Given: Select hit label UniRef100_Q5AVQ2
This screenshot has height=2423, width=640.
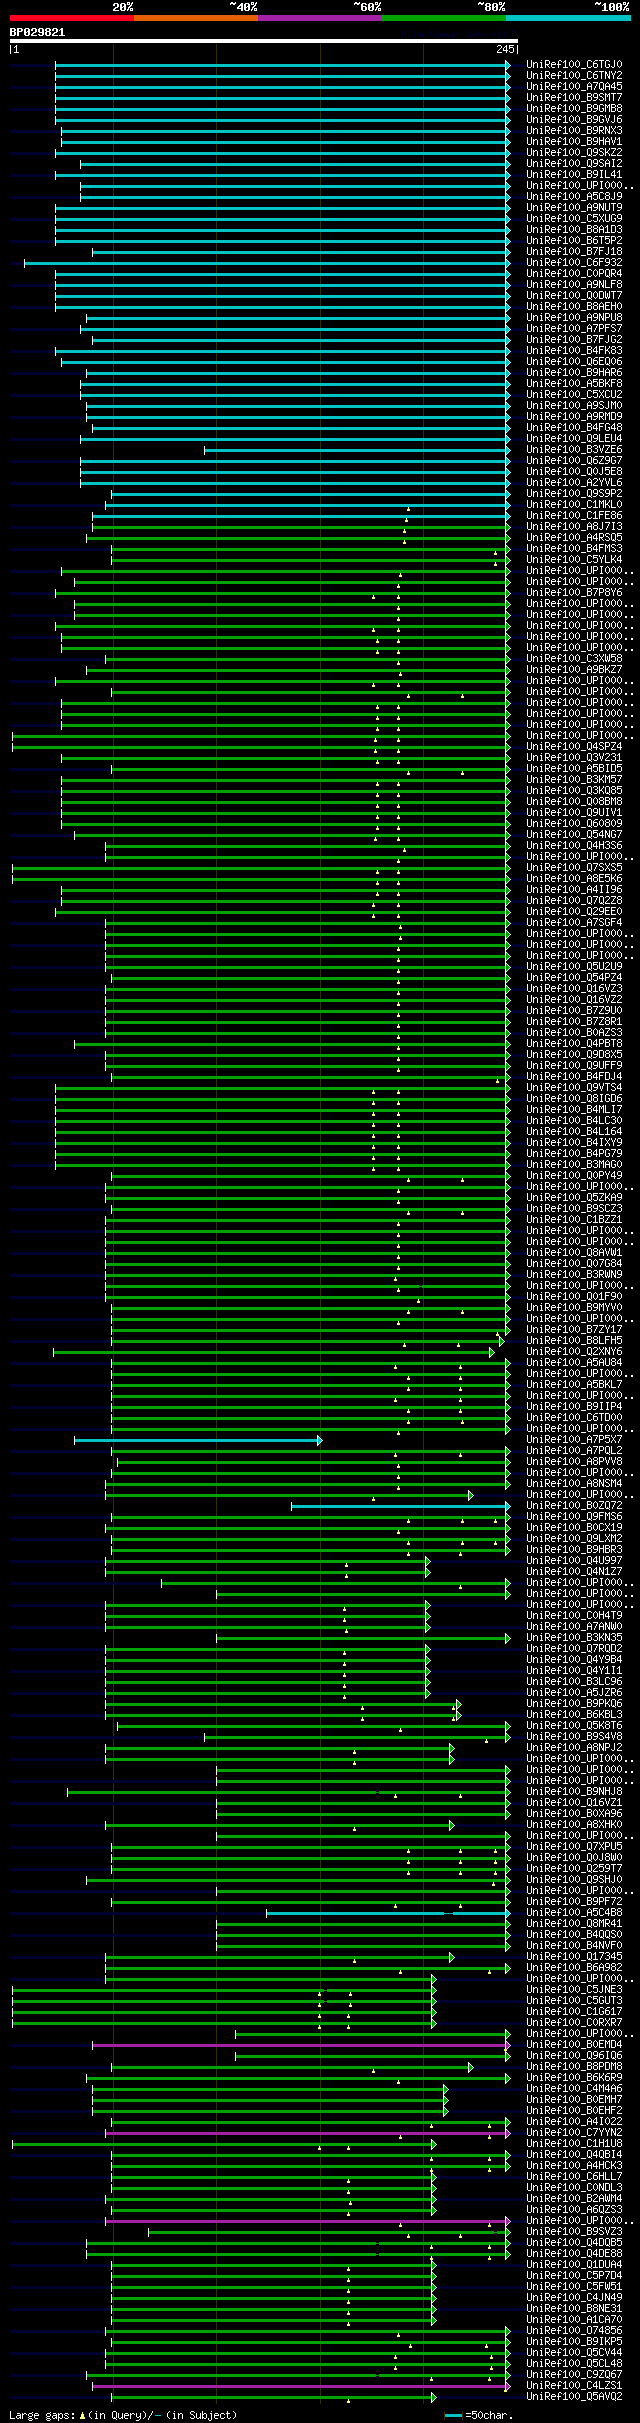Looking at the screenshot, I should [x=574, y=2397].
